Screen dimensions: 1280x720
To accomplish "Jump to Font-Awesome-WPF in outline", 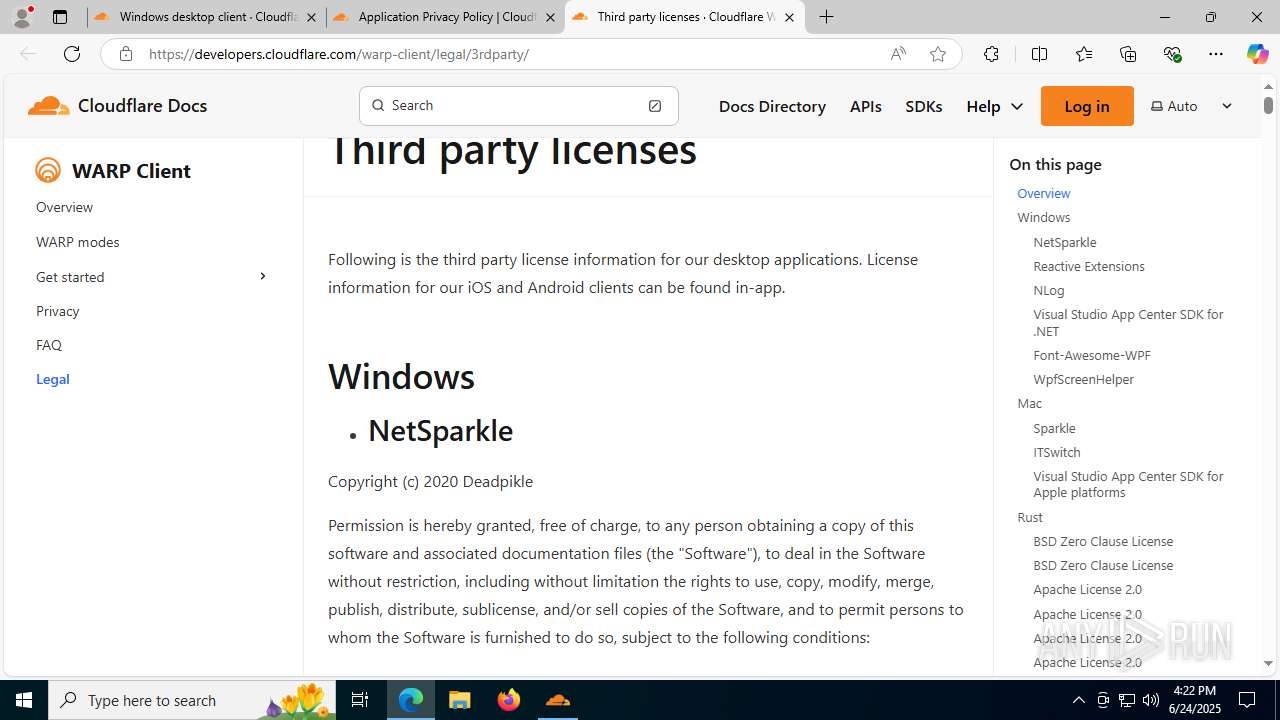I will point(1091,355).
